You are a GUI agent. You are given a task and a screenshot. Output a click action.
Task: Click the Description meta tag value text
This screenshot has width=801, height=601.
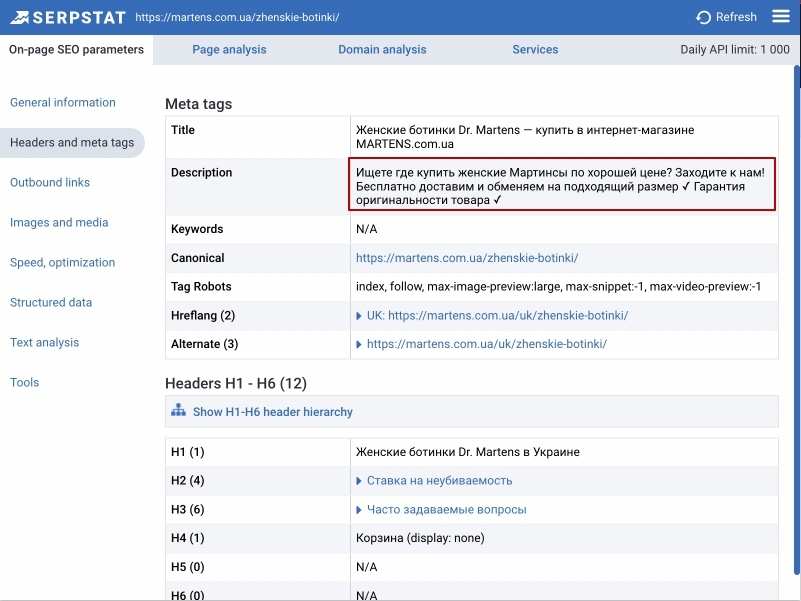pos(560,187)
